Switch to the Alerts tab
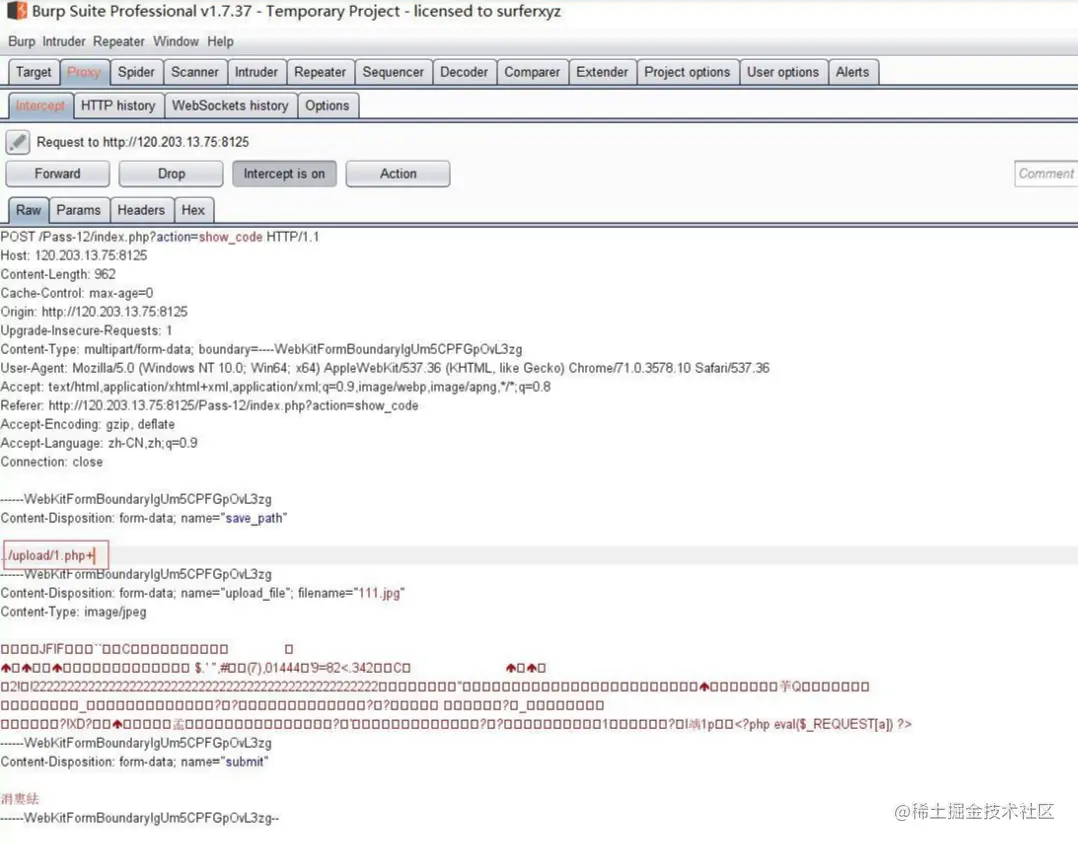 click(x=852, y=72)
